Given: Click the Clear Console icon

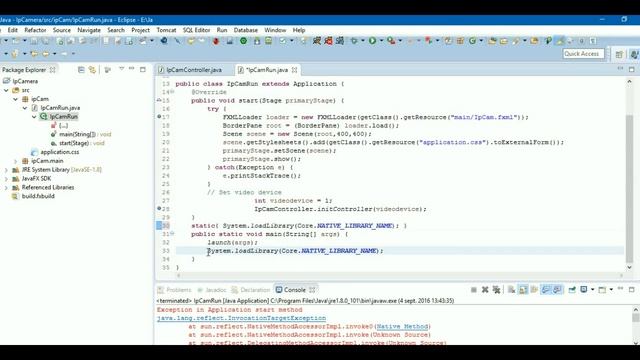Looking at the screenshot, I should coord(511,290).
